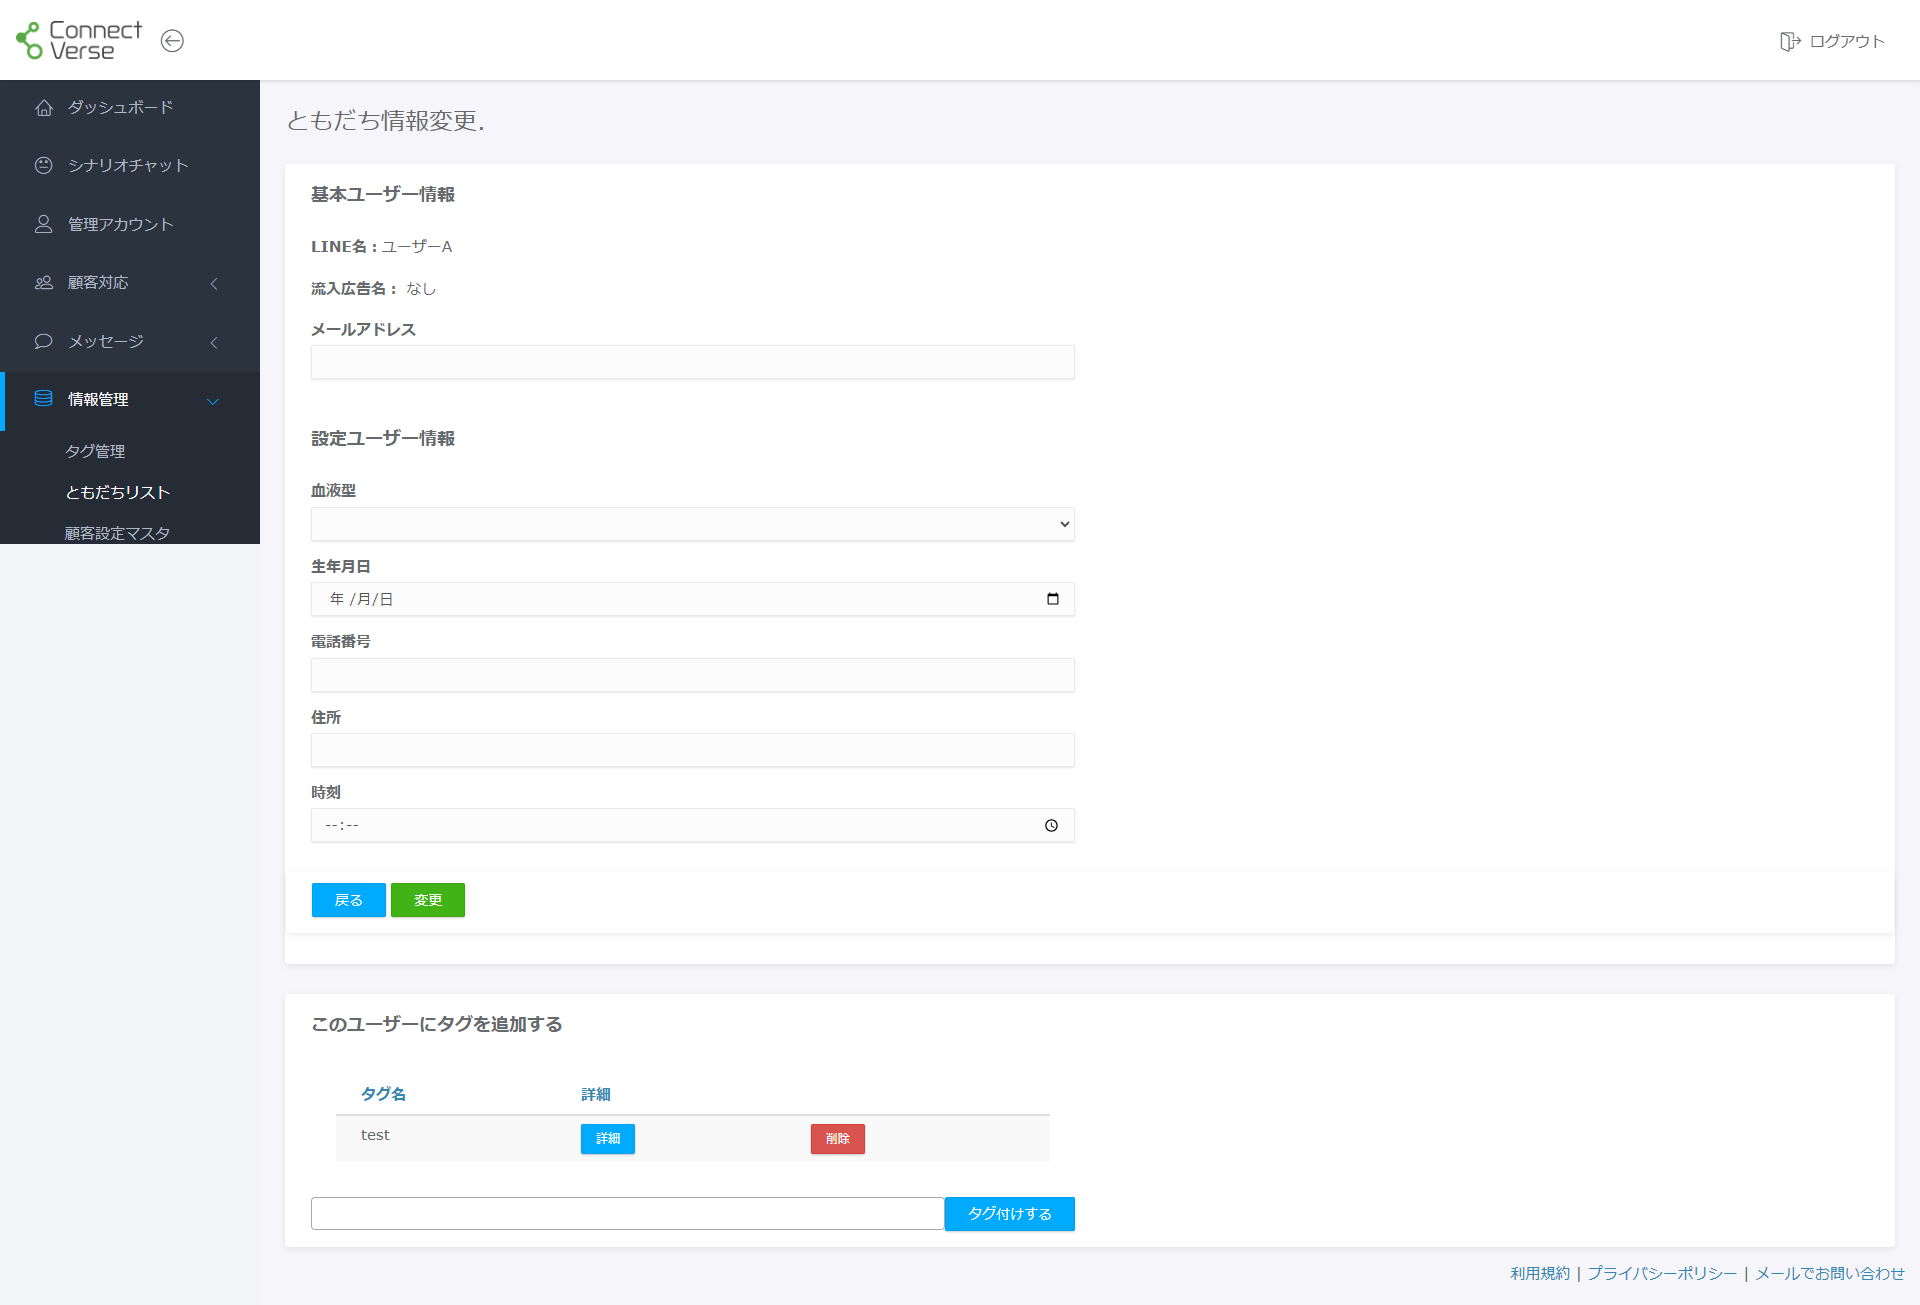Click red 削除 button for test tag
The width and height of the screenshot is (1920, 1305).
coord(838,1139)
